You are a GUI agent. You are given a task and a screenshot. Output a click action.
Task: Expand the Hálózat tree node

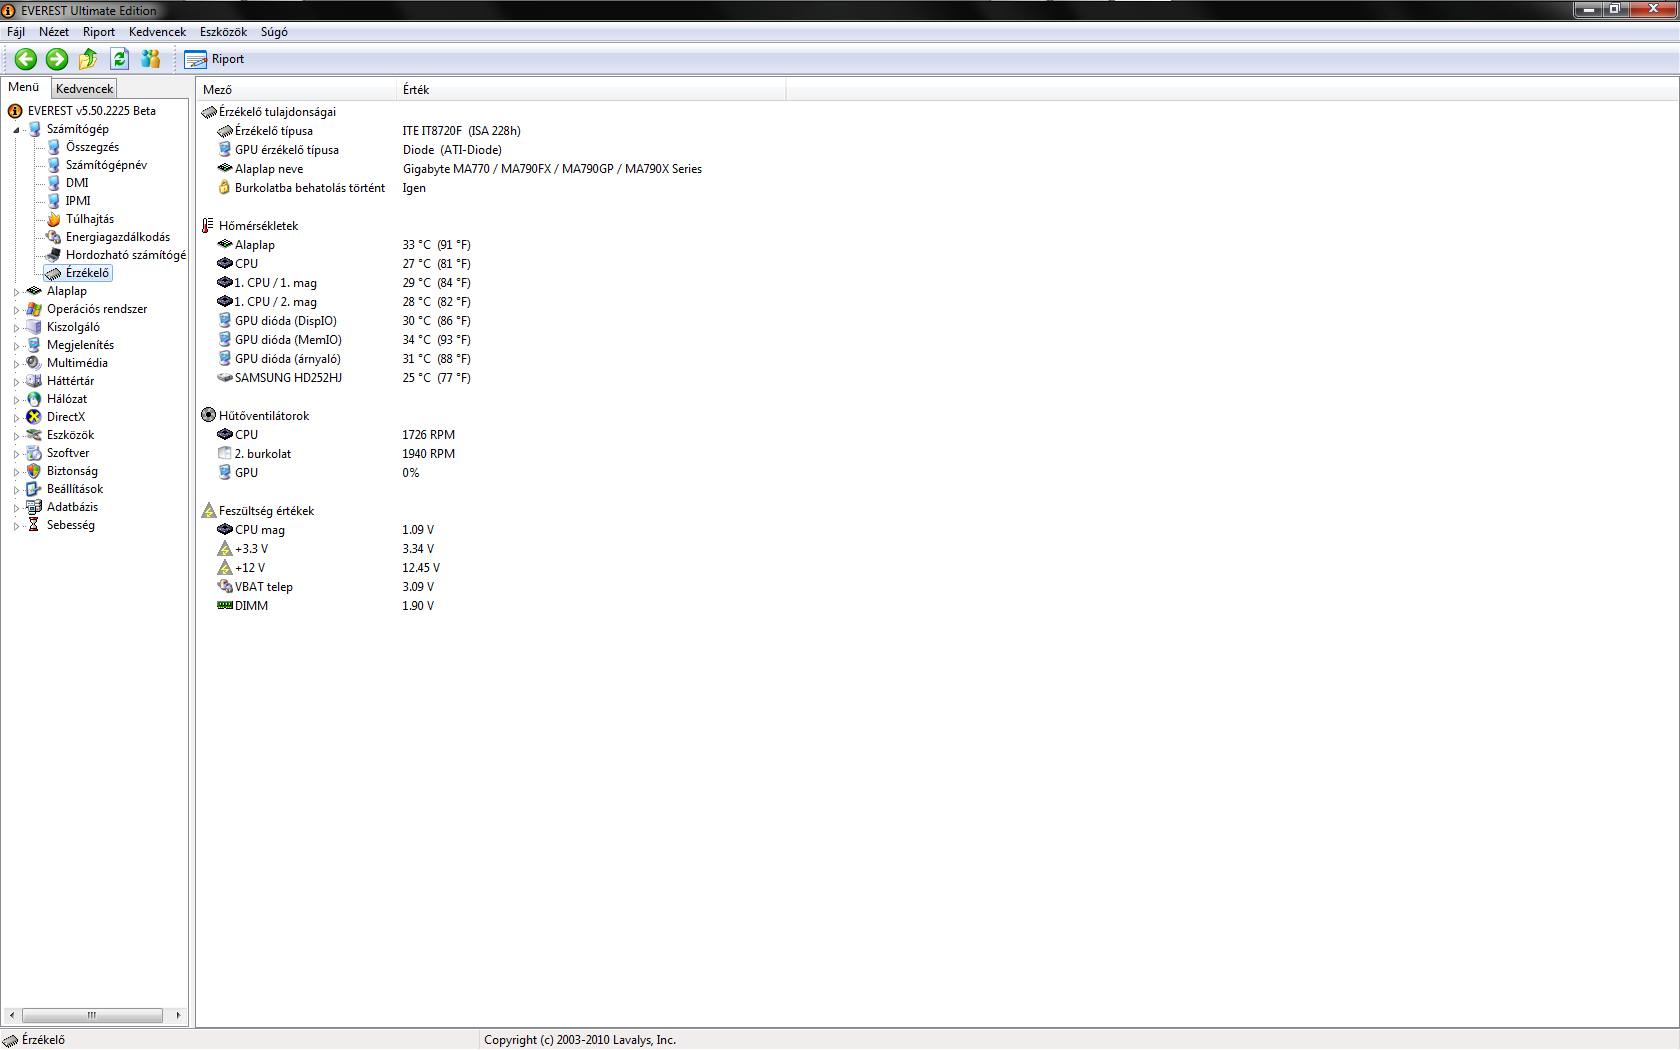(16, 400)
